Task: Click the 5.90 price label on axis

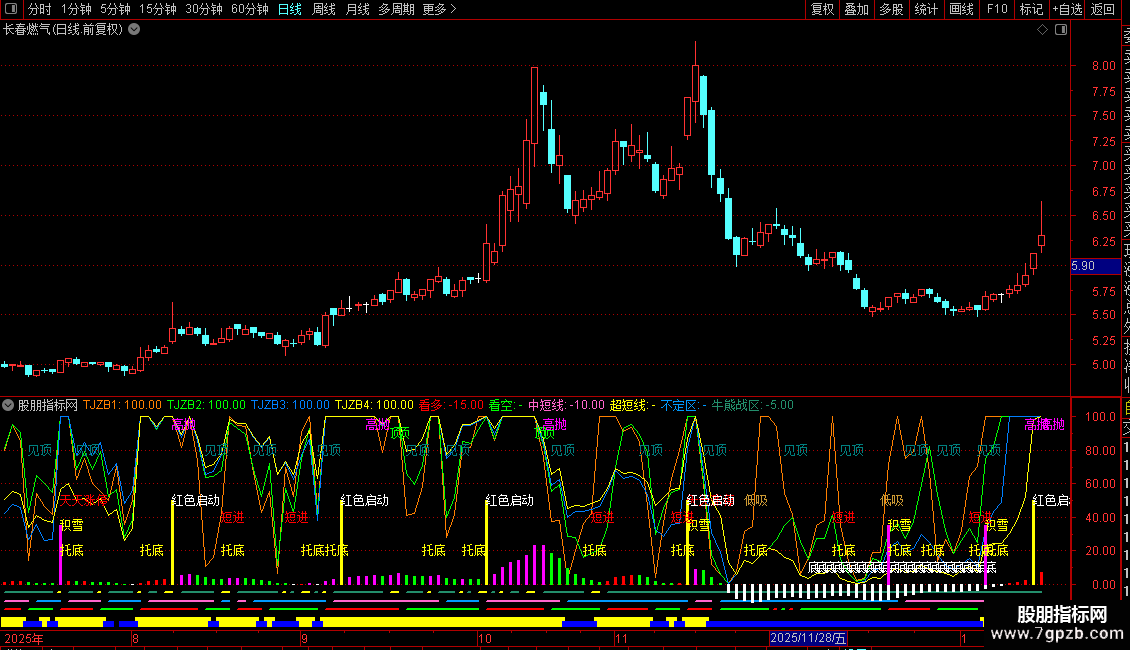Action: pyautogui.click(x=1083, y=266)
